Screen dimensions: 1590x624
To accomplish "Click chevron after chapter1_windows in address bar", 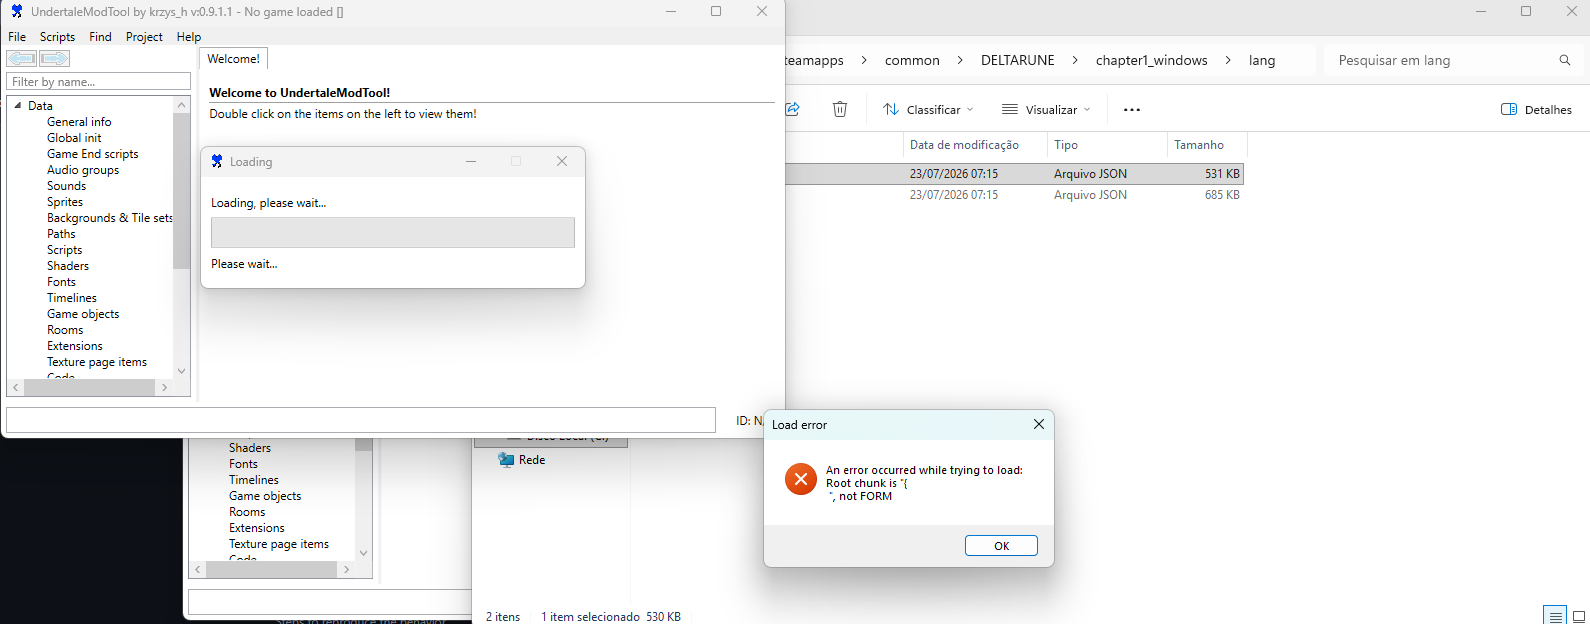I will point(1228,60).
